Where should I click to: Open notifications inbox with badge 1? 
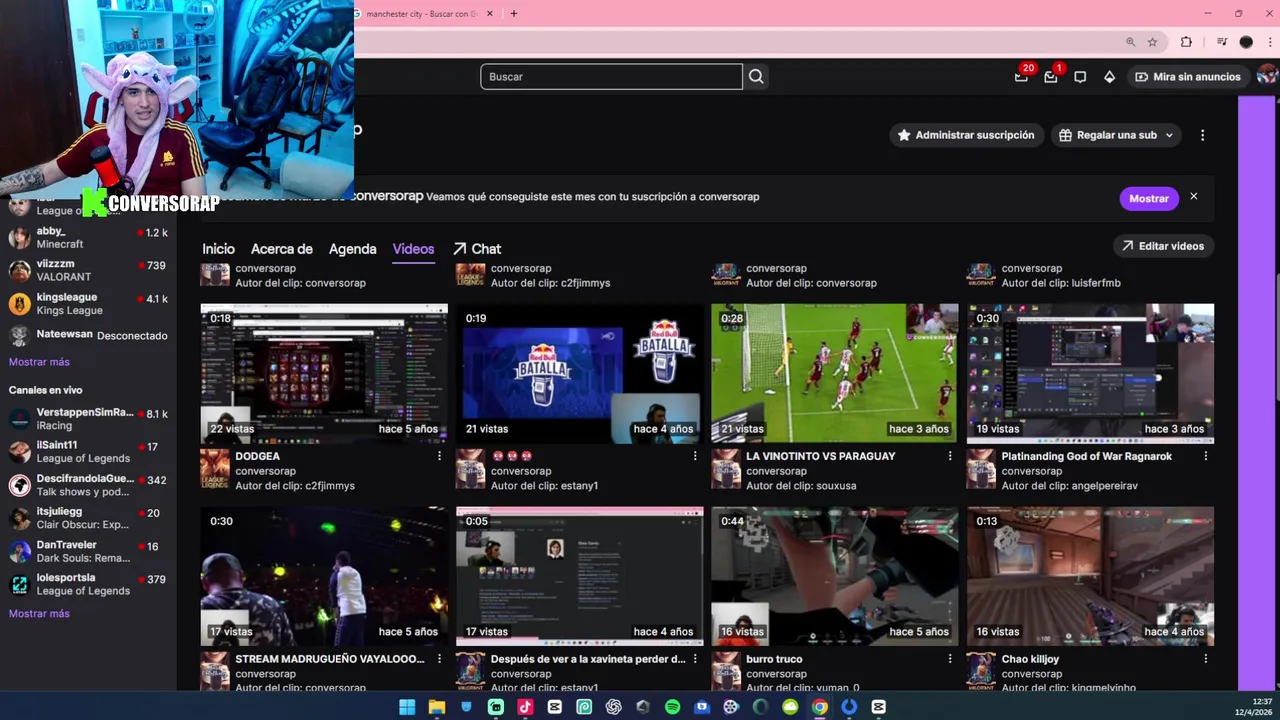1051,76
